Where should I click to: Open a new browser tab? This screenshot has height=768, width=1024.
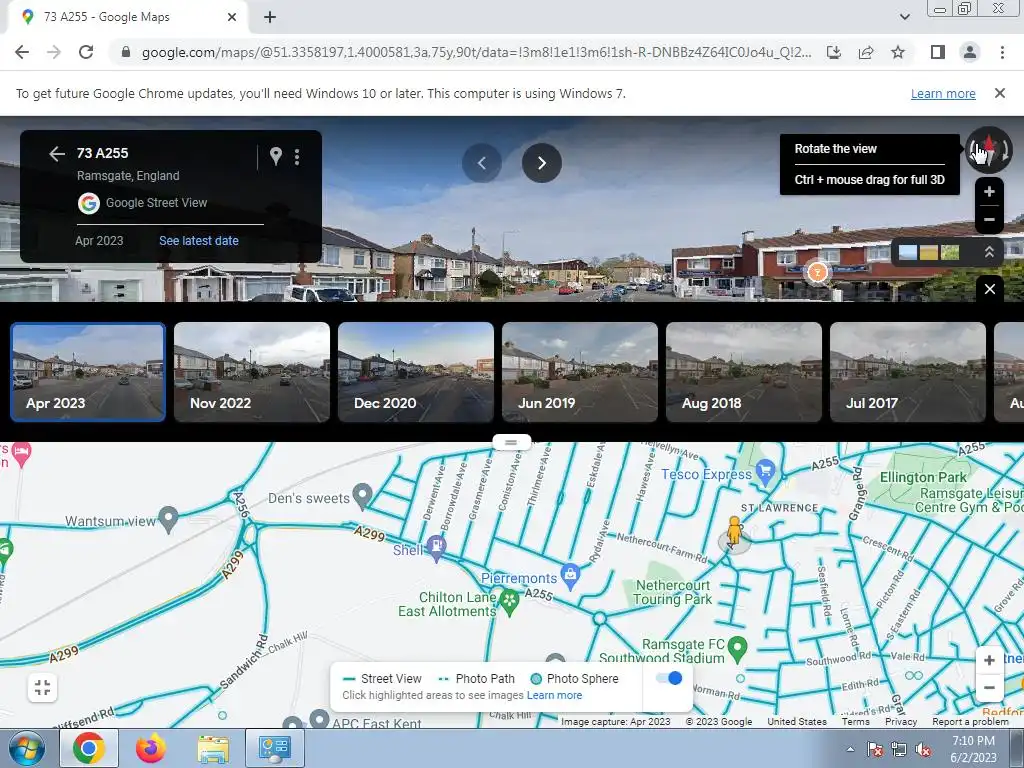tap(270, 17)
